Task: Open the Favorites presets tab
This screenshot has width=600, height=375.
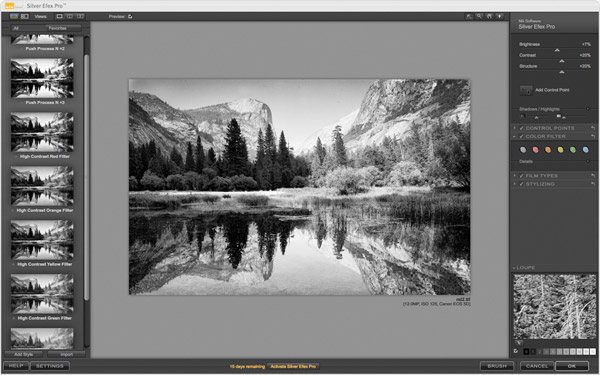Action: point(57,28)
